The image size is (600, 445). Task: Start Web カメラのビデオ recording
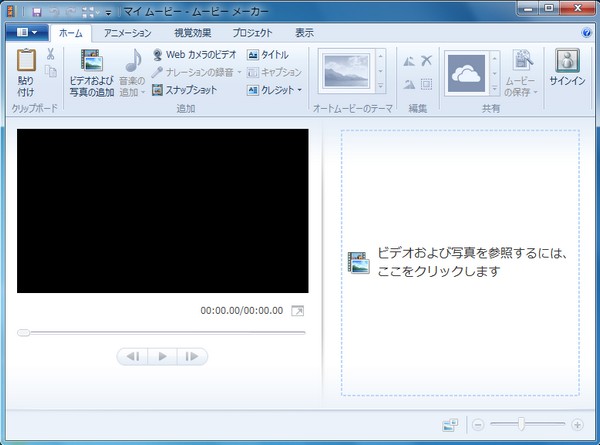(x=195, y=55)
